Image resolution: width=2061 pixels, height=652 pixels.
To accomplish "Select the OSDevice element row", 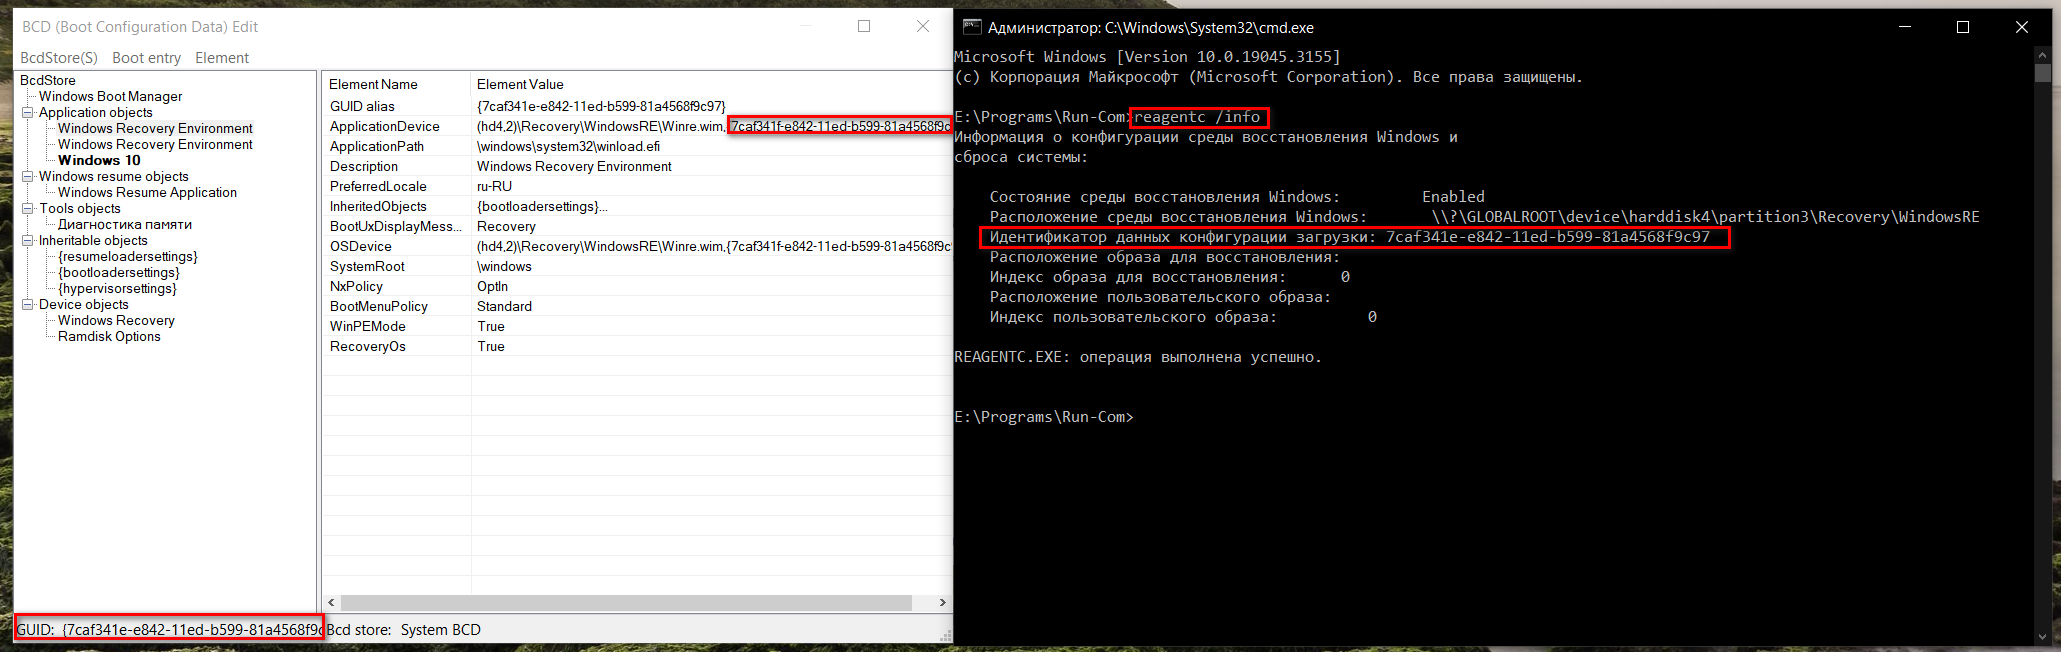I will [637, 246].
